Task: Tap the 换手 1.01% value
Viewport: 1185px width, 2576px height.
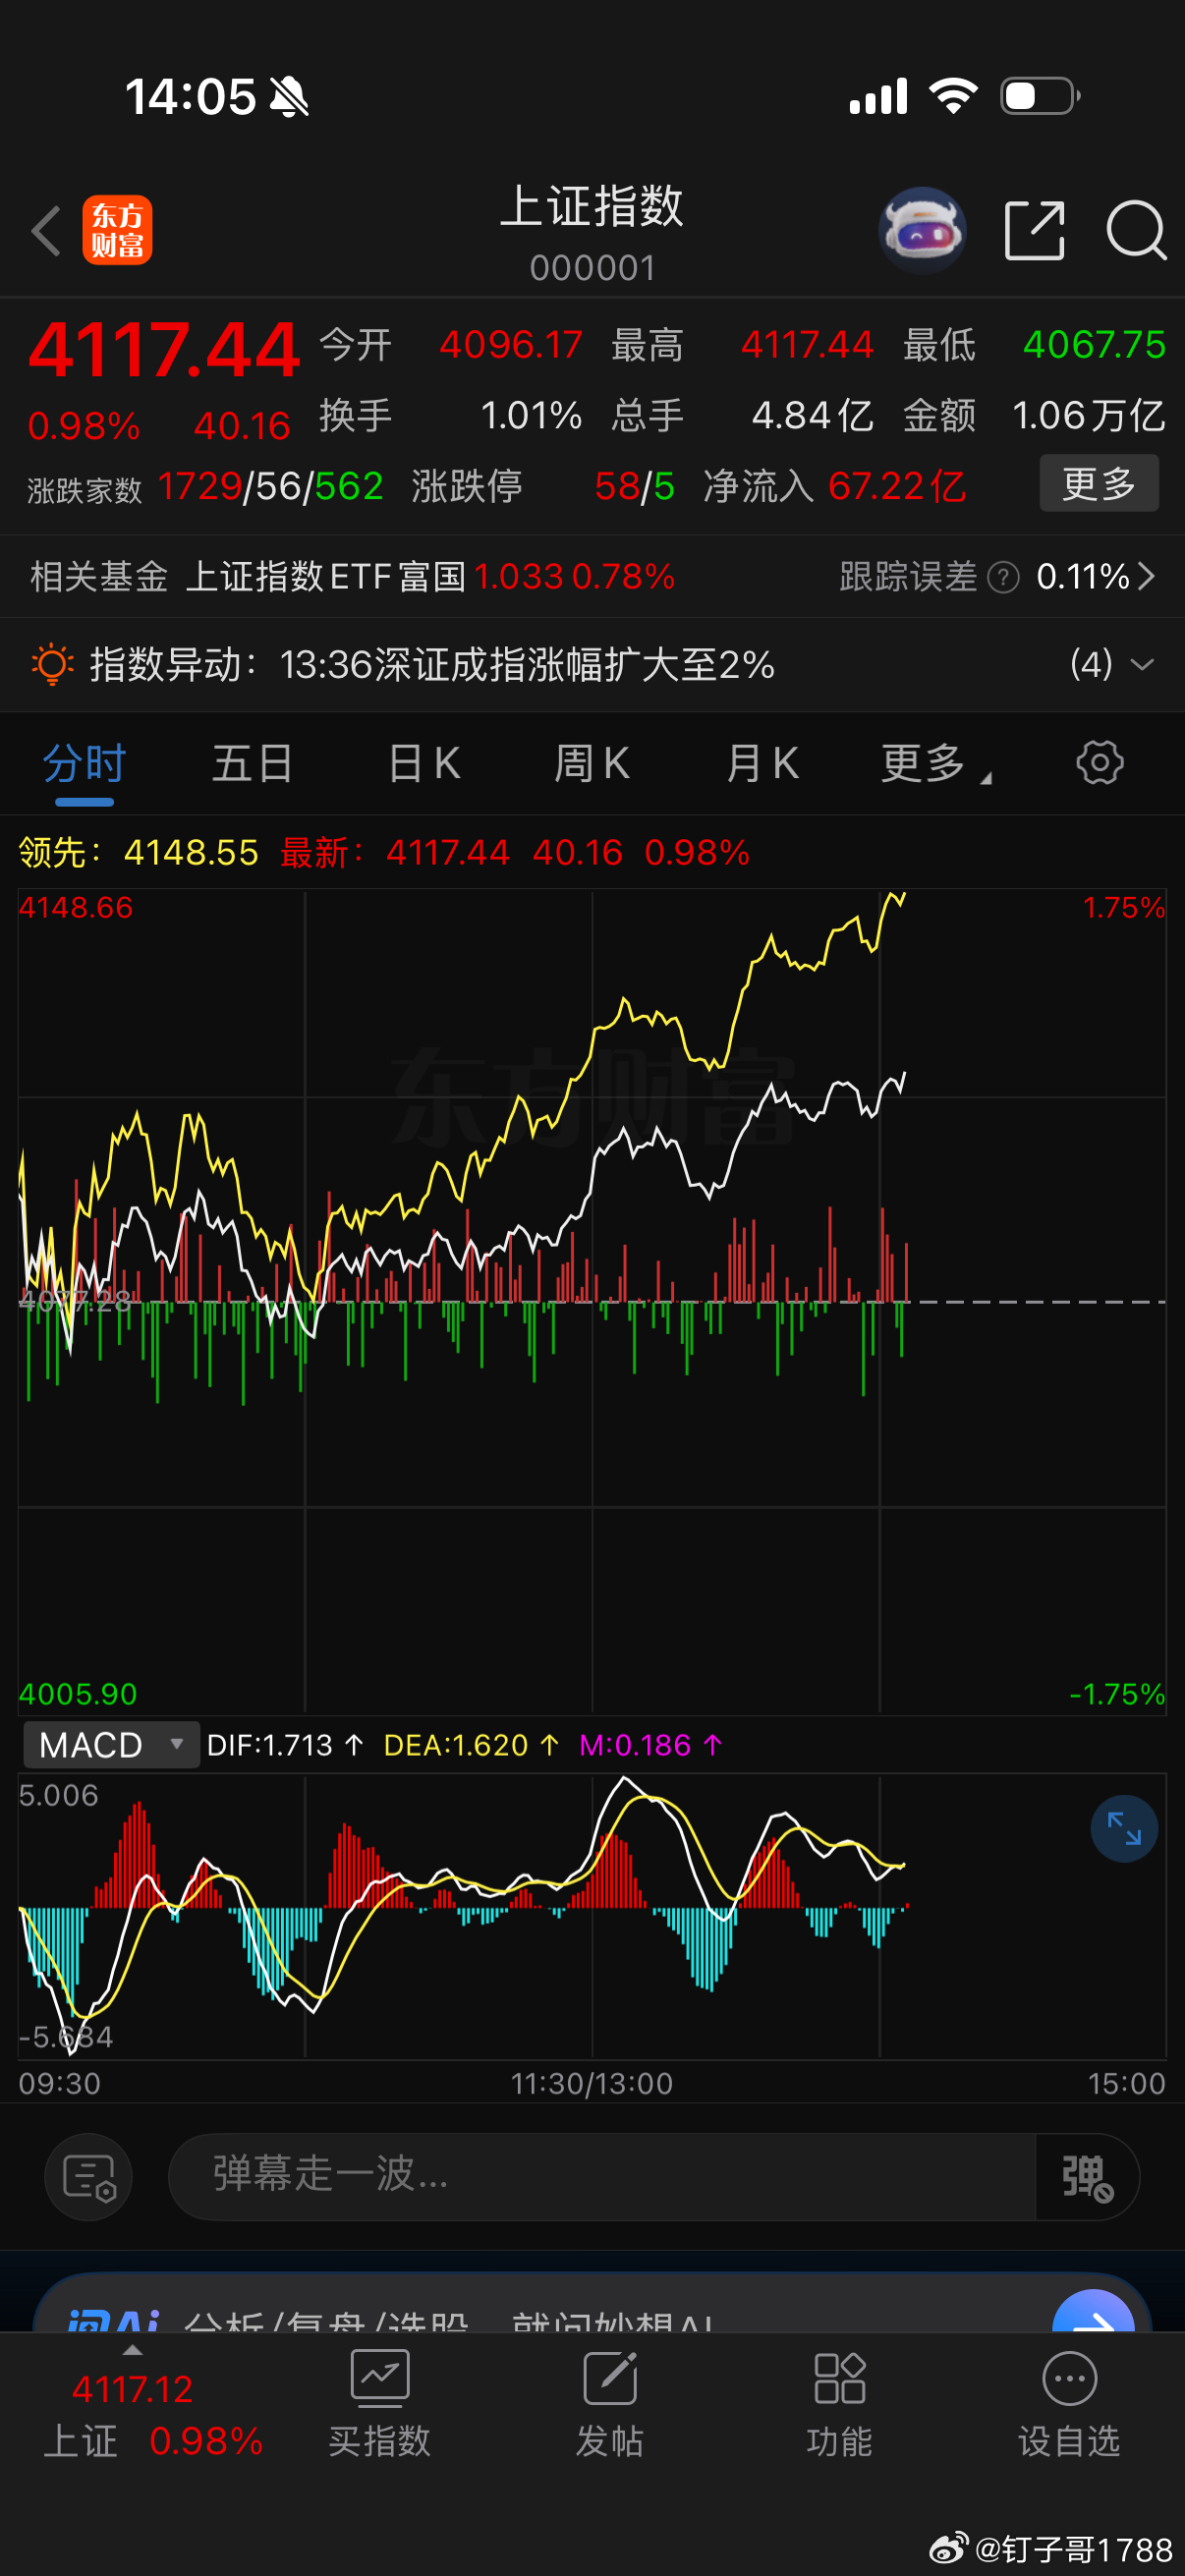Action: [x=531, y=415]
